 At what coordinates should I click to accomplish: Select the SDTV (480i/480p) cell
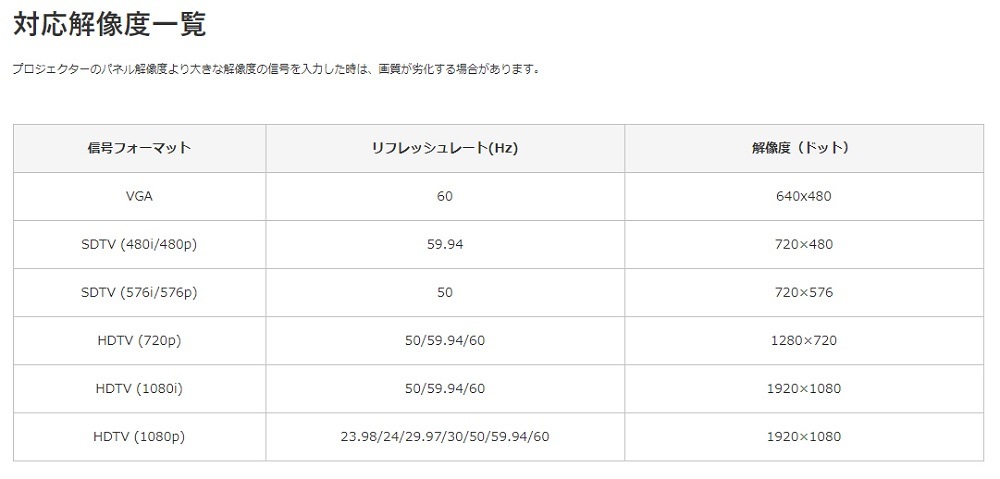(x=139, y=244)
